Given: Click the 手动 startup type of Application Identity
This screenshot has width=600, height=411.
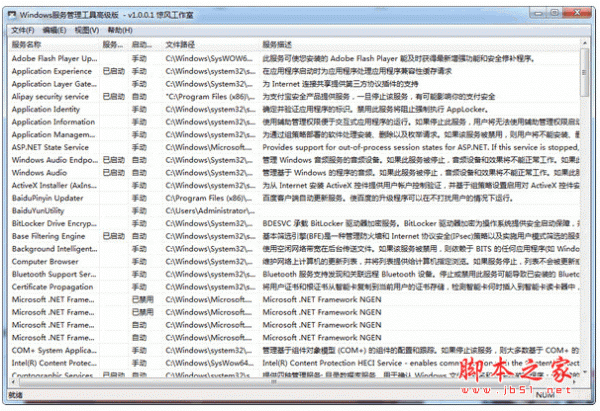Looking at the screenshot, I should (139, 109).
